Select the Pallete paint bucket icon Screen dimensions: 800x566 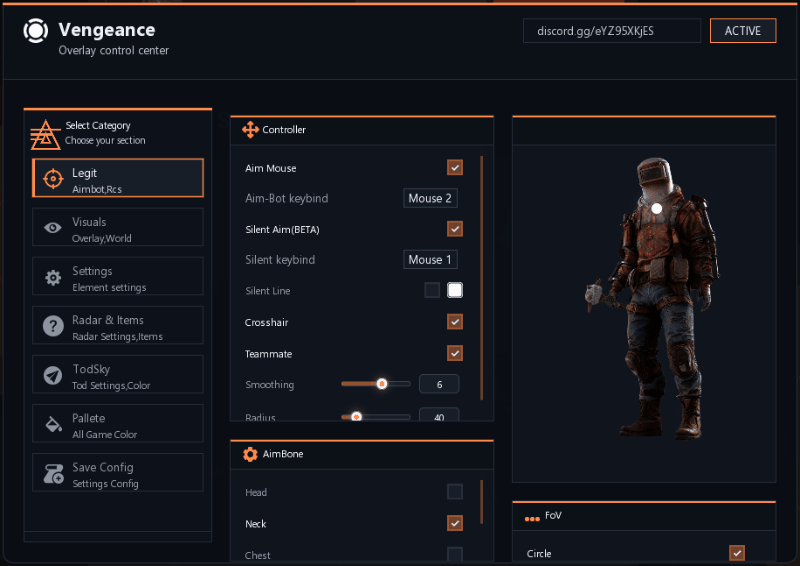tap(53, 424)
